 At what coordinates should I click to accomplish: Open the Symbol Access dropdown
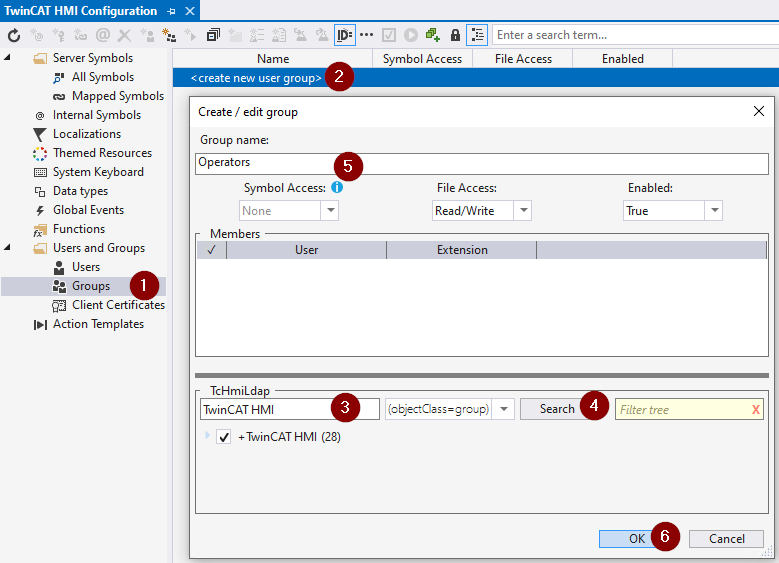330,211
